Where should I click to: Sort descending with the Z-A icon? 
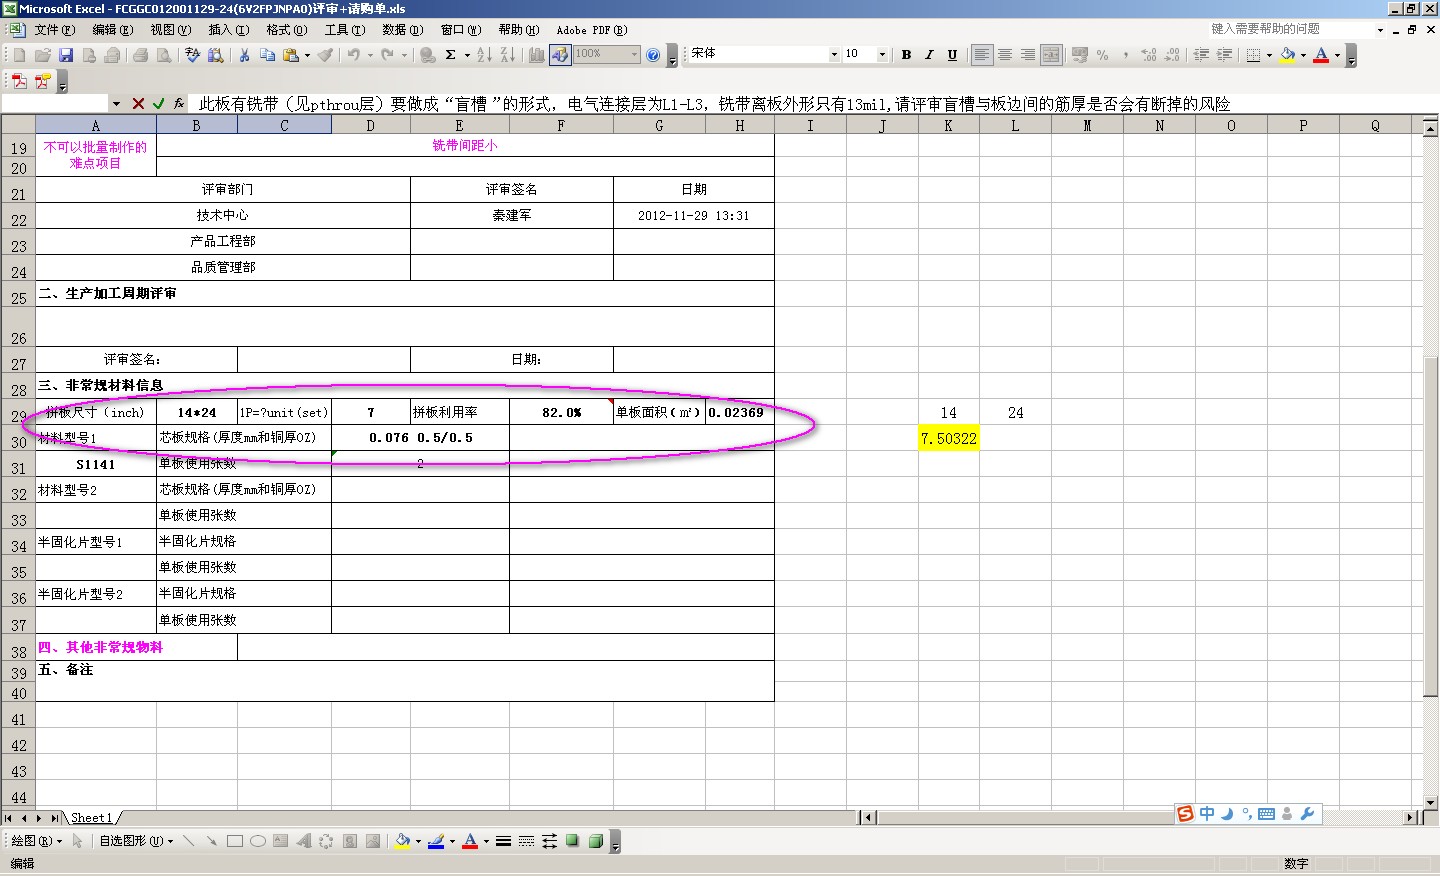(x=507, y=55)
